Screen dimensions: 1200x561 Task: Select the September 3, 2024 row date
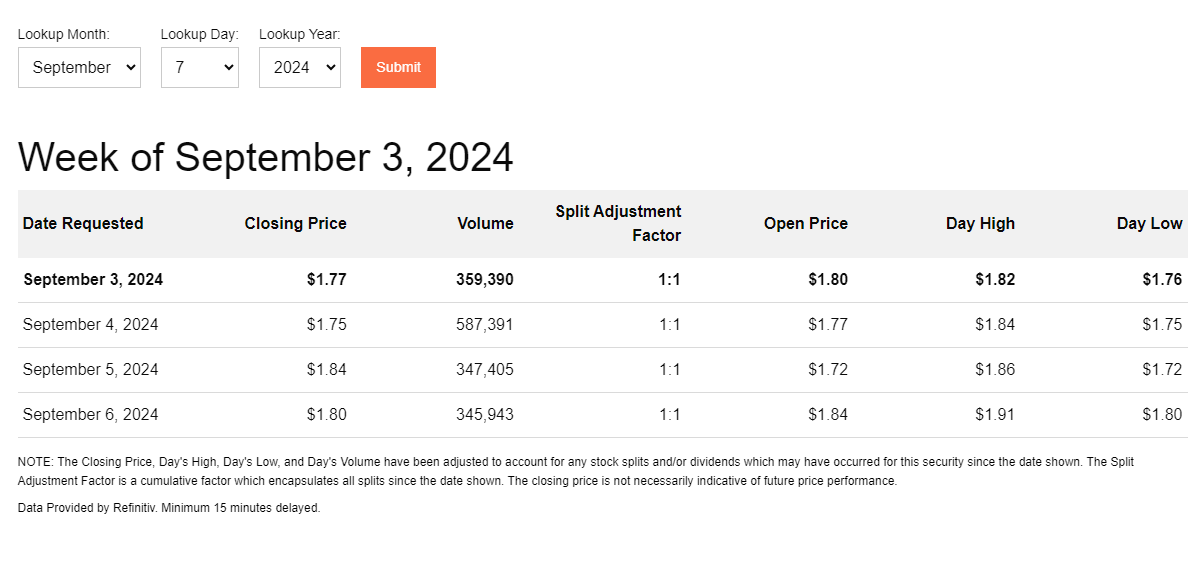coord(93,279)
